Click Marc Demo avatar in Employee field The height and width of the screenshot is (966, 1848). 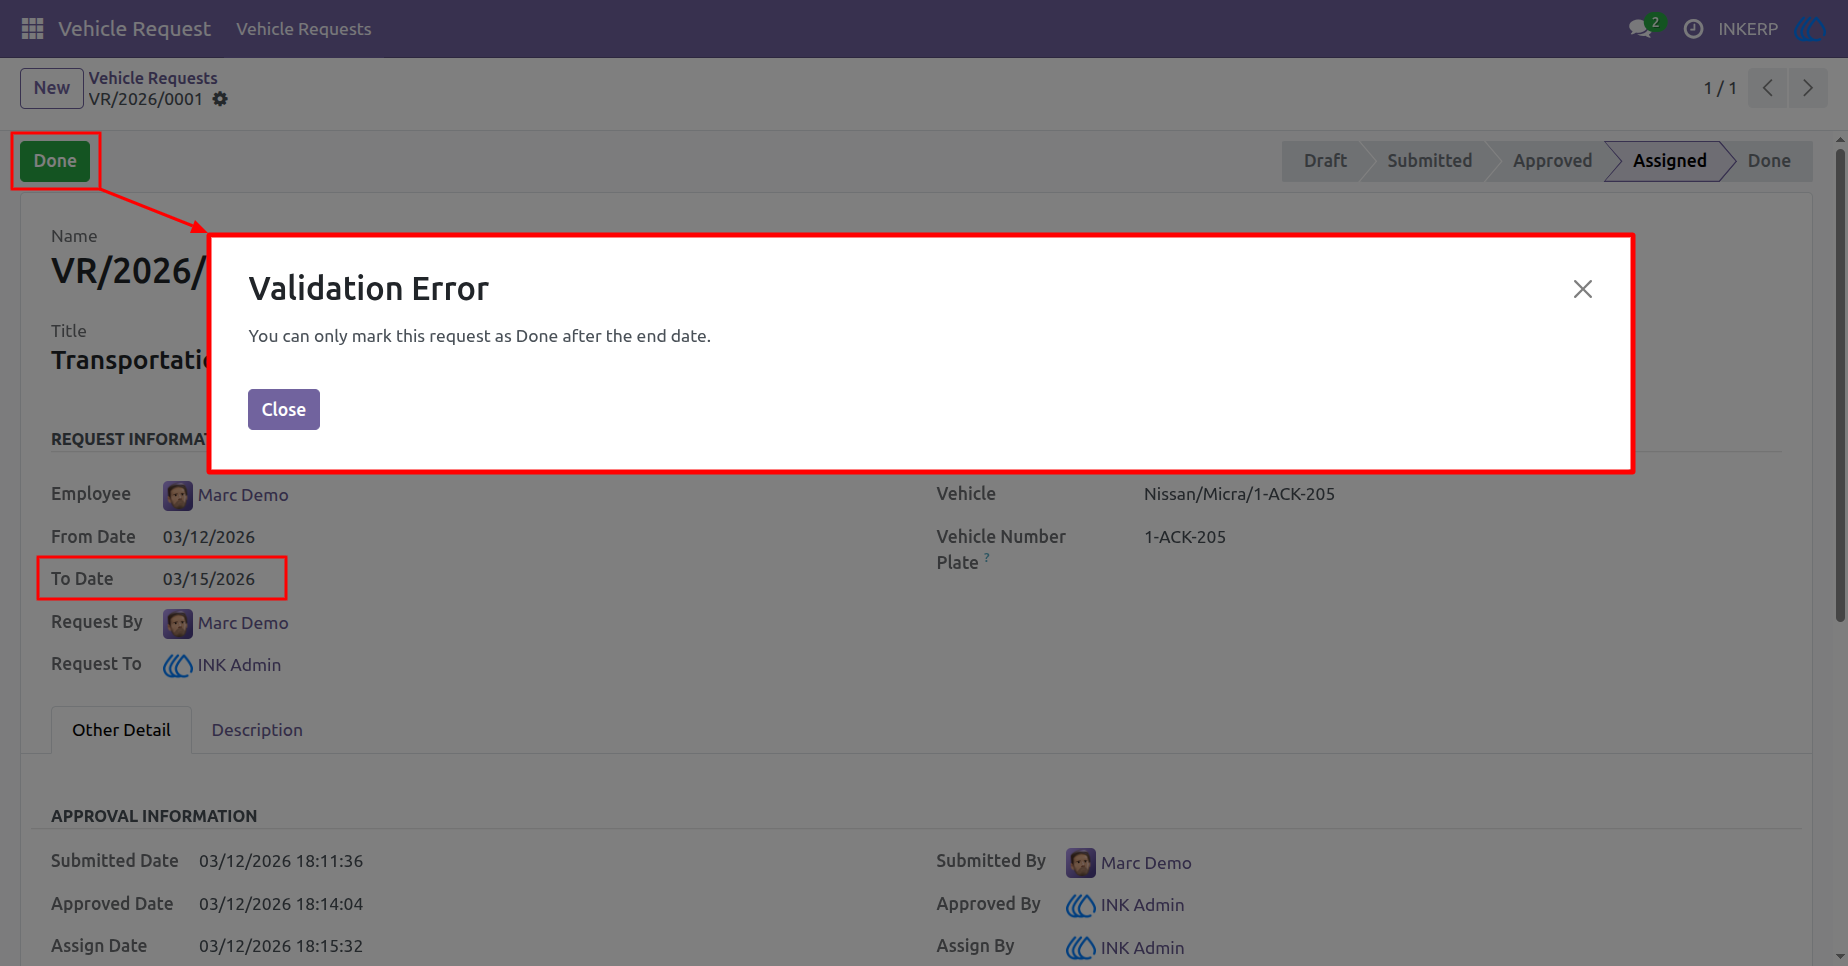pyautogui.click(x=178, y=495)
